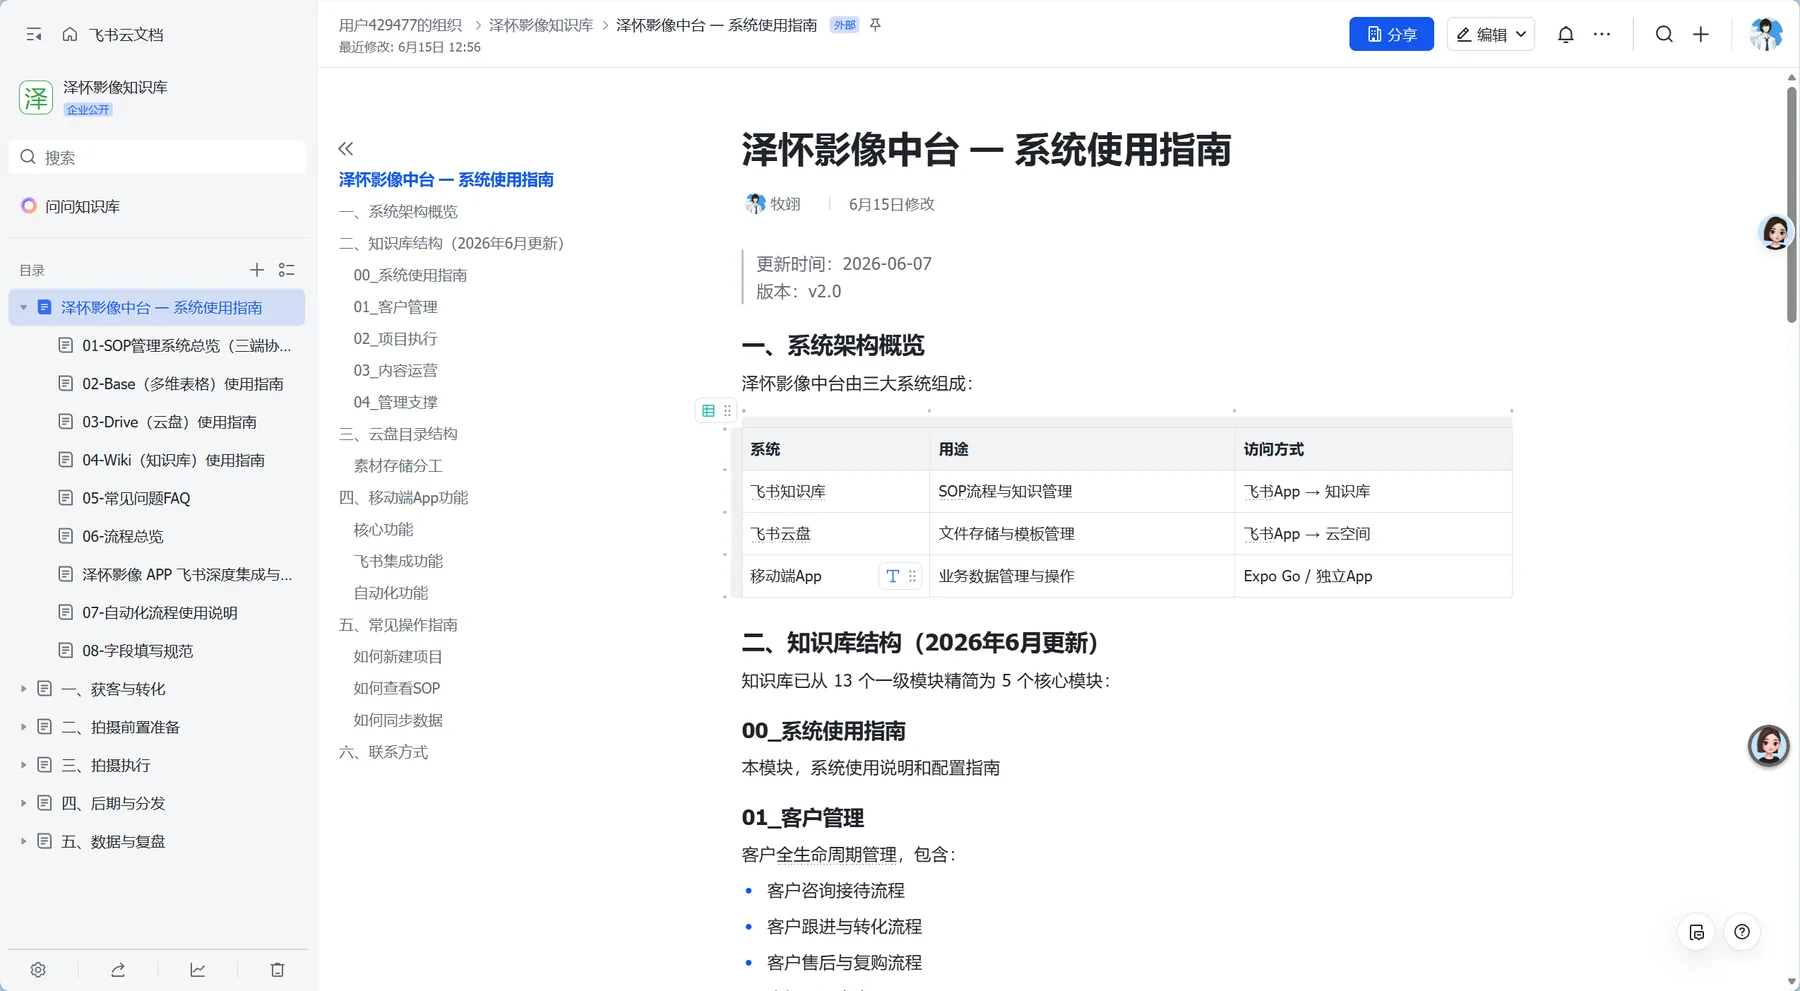Screen dimensions: 1800x991
Task: Click the vertical scrollbar thumb of document
Action: pyautogui.click(x=1792, y=205)
